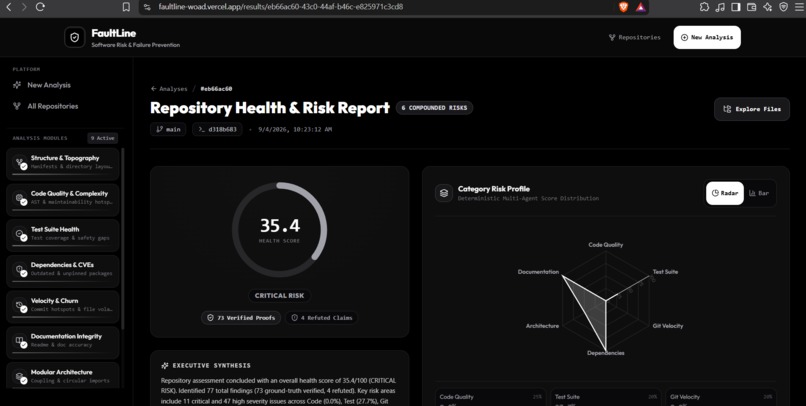The height and width of the screenshot is (406, 806).
Task: Click the Leo AI sparkle icon
Action: 767,7
